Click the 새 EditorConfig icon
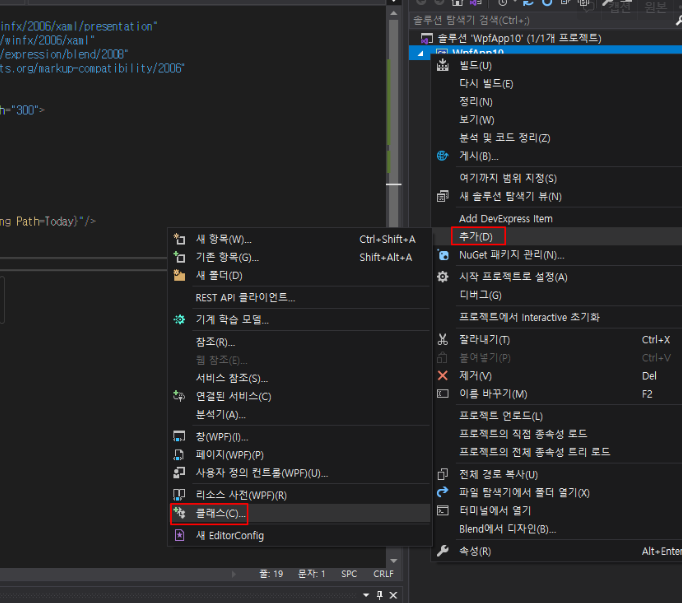 coord(179,535)
